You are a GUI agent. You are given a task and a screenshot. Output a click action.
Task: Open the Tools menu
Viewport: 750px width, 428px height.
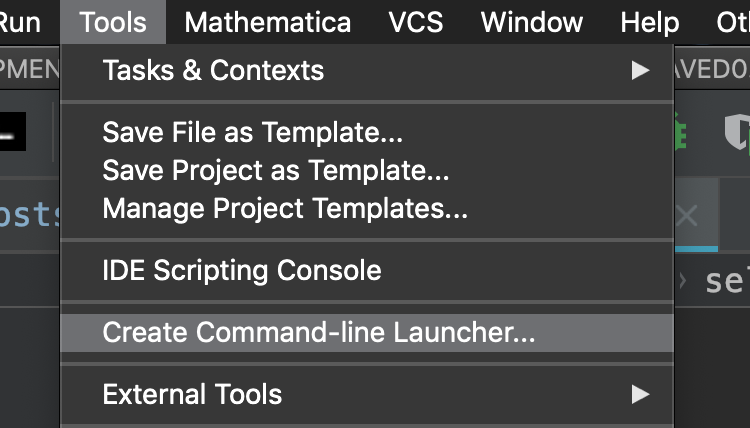[112, 21]
